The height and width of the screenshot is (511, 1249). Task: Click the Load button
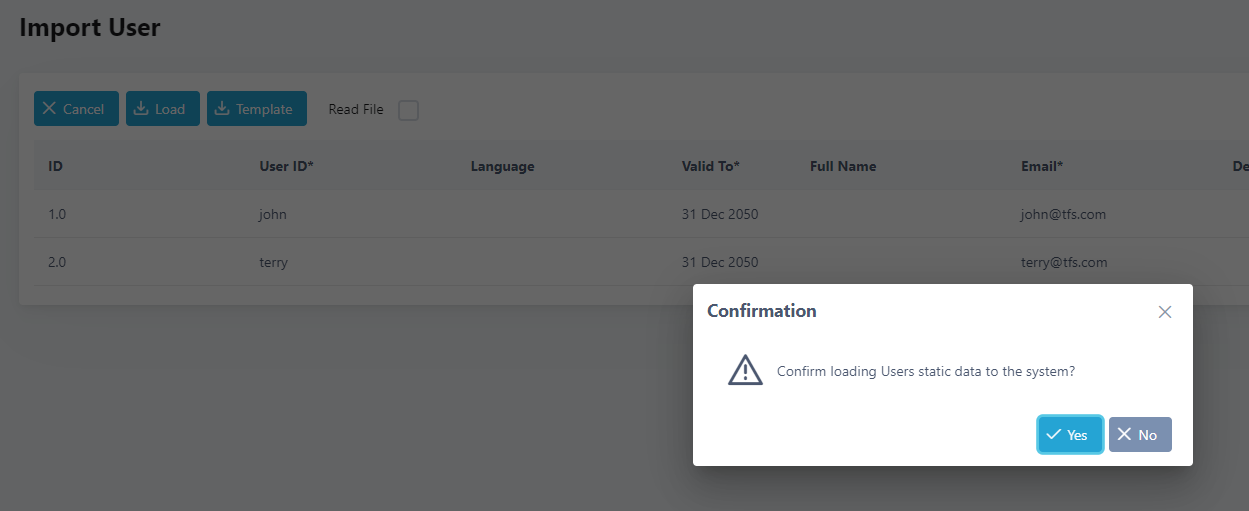163,109
